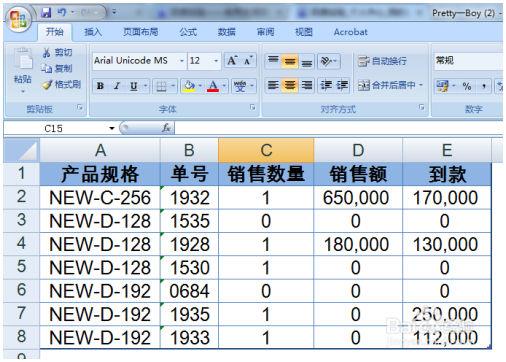Activate the format painter 格式刷
Screen dimensions: 506x362
pos(61,84)
